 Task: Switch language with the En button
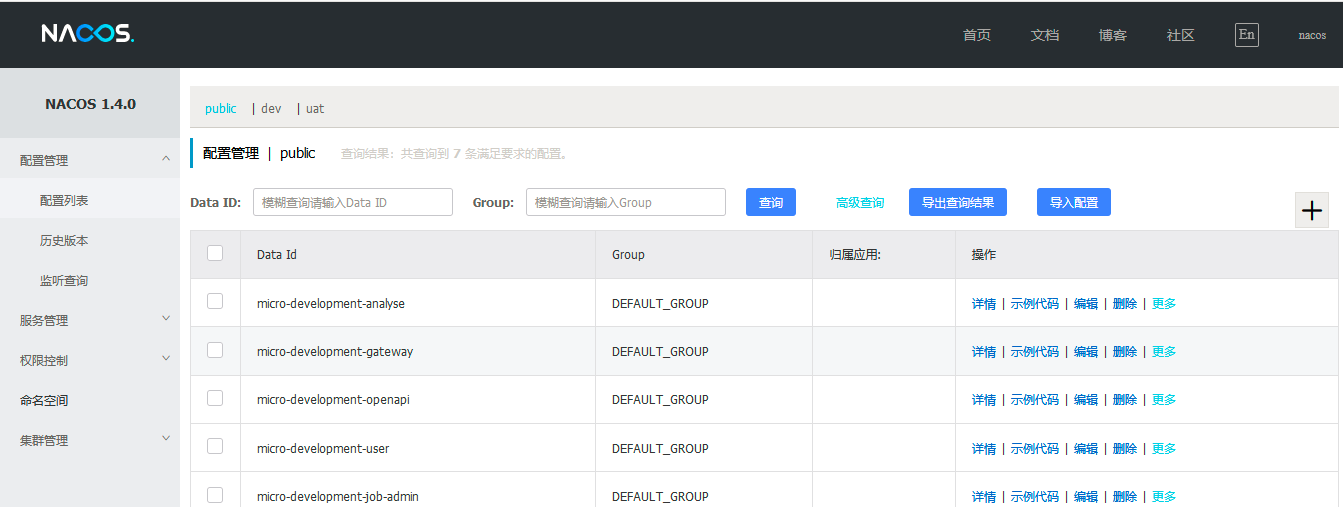pyautogui.click(x=1246, y=34)
